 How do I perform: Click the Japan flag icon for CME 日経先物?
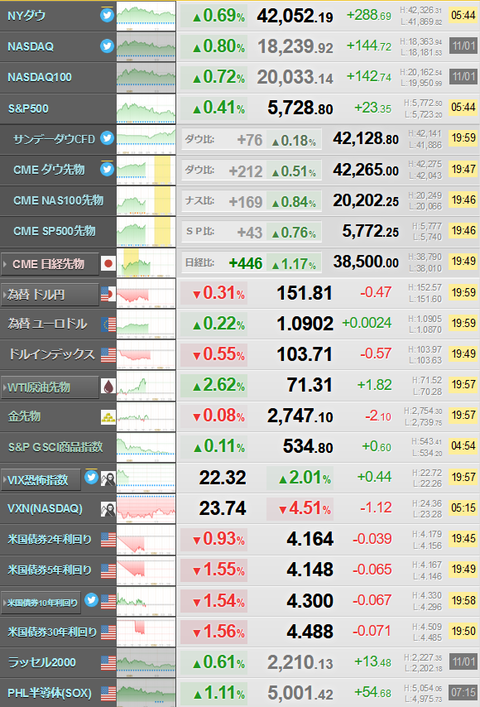108,263
